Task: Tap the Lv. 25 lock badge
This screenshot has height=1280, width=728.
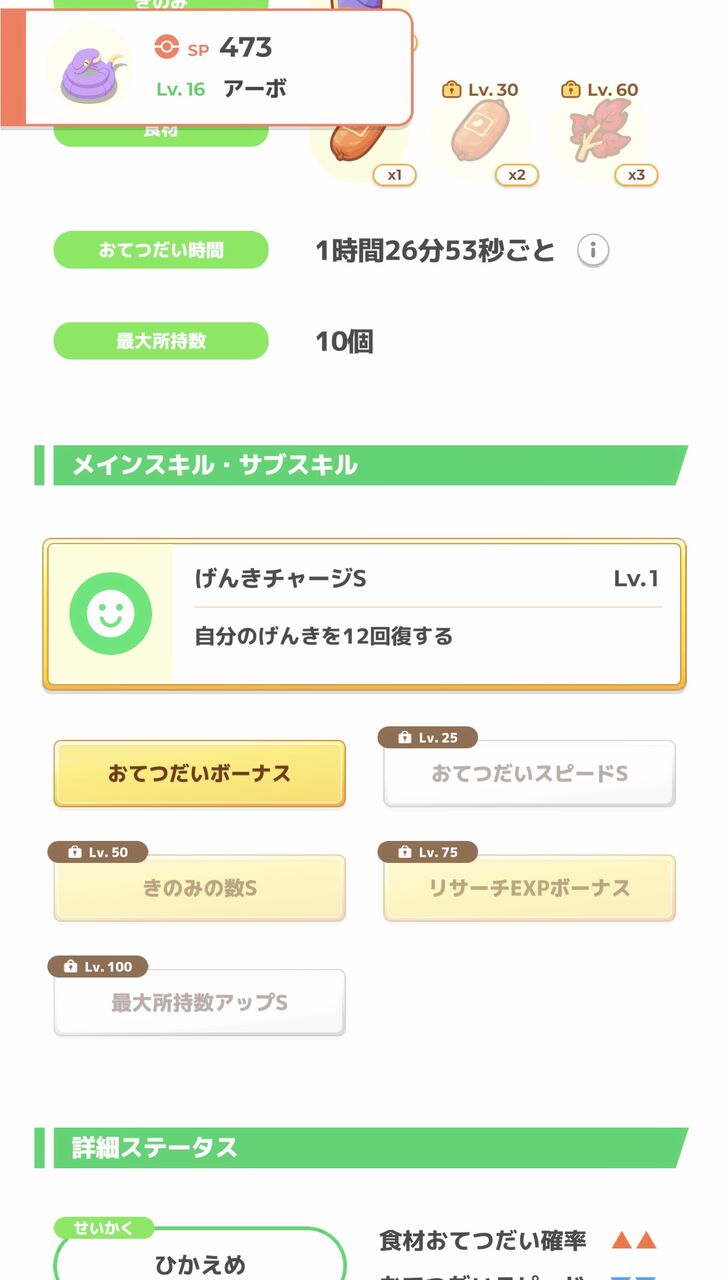Action: (427, 738)
